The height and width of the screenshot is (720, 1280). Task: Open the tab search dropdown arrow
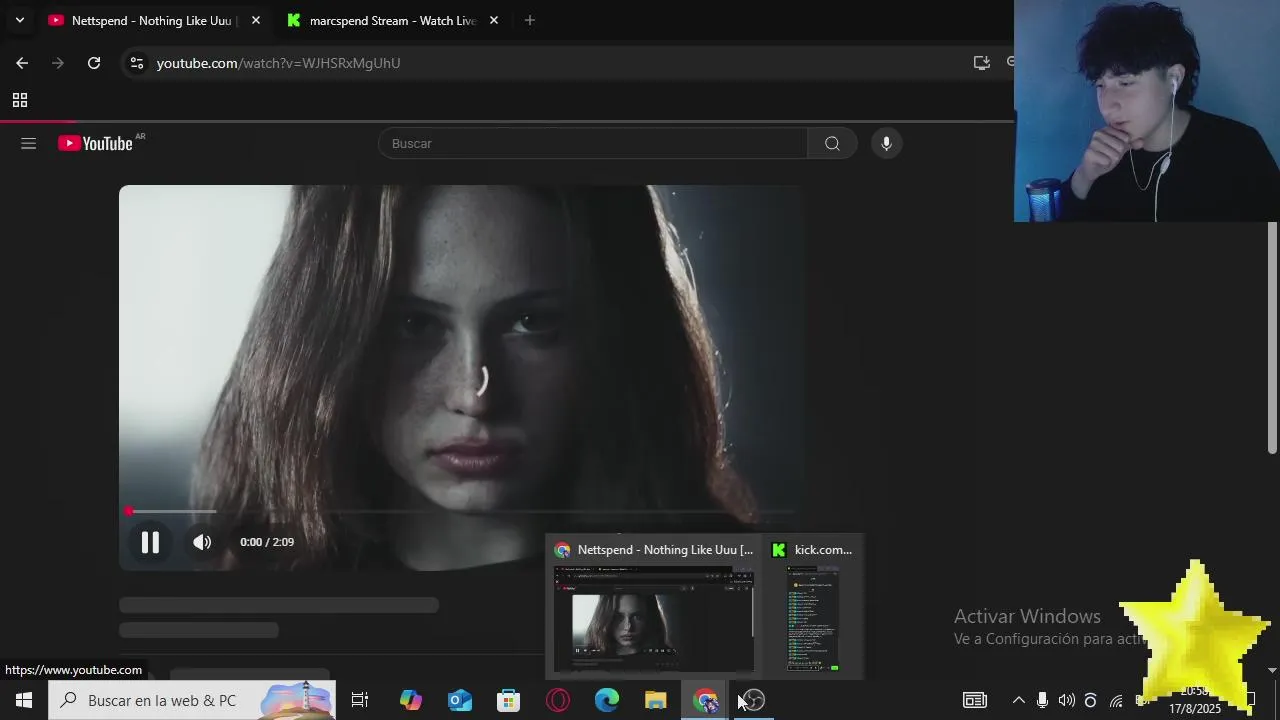point(19,20)
